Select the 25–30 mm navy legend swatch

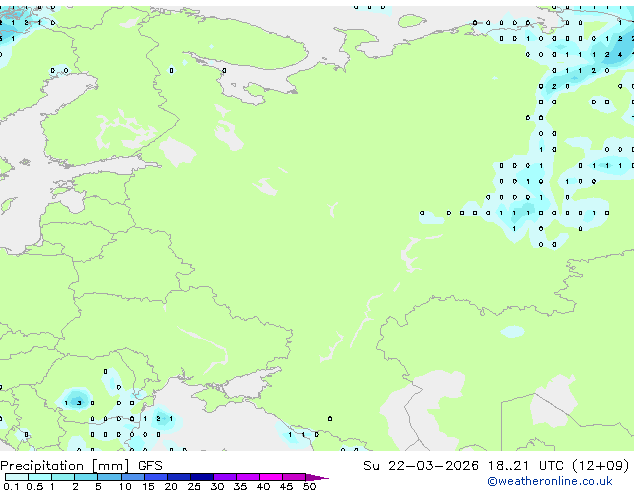point(202,477)
